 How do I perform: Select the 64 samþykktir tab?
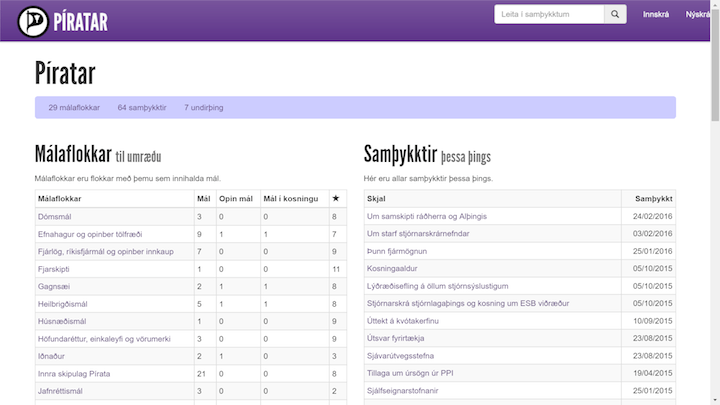pos(141,107)
